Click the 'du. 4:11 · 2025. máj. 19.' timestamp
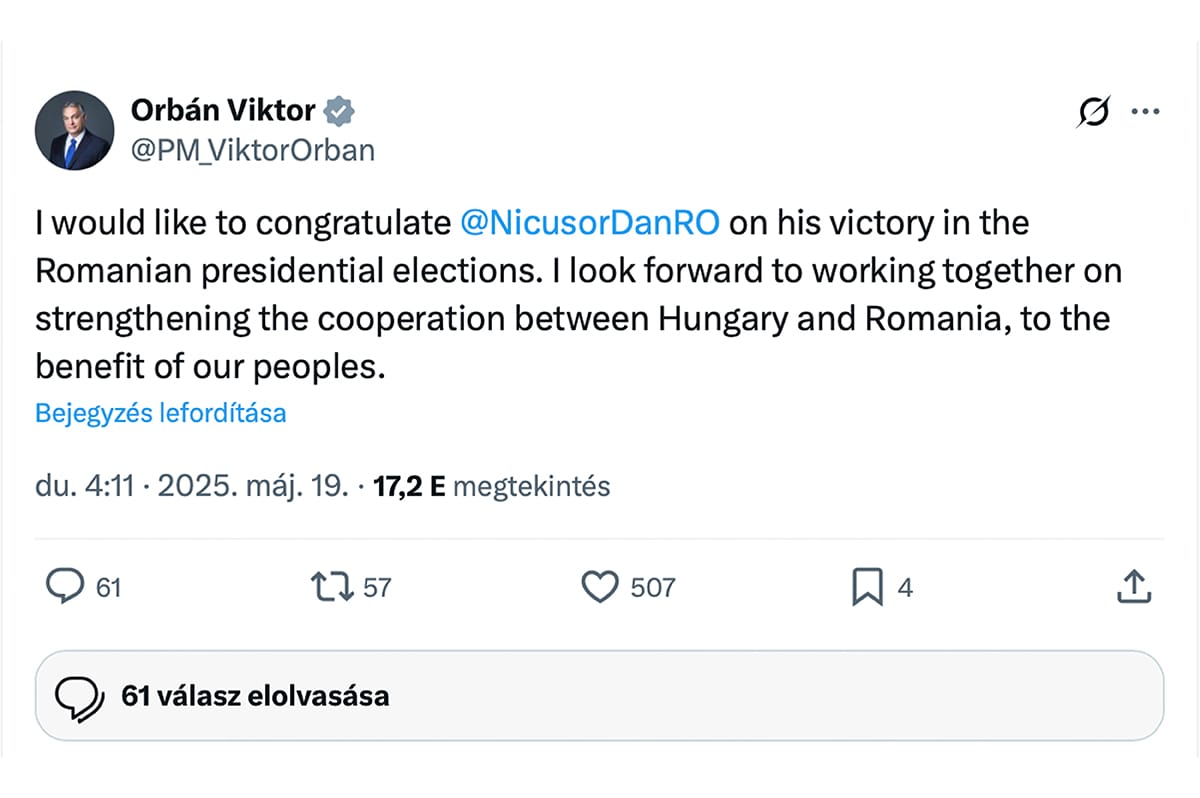This screenshot has width=1200, height=798. [192, 487]
